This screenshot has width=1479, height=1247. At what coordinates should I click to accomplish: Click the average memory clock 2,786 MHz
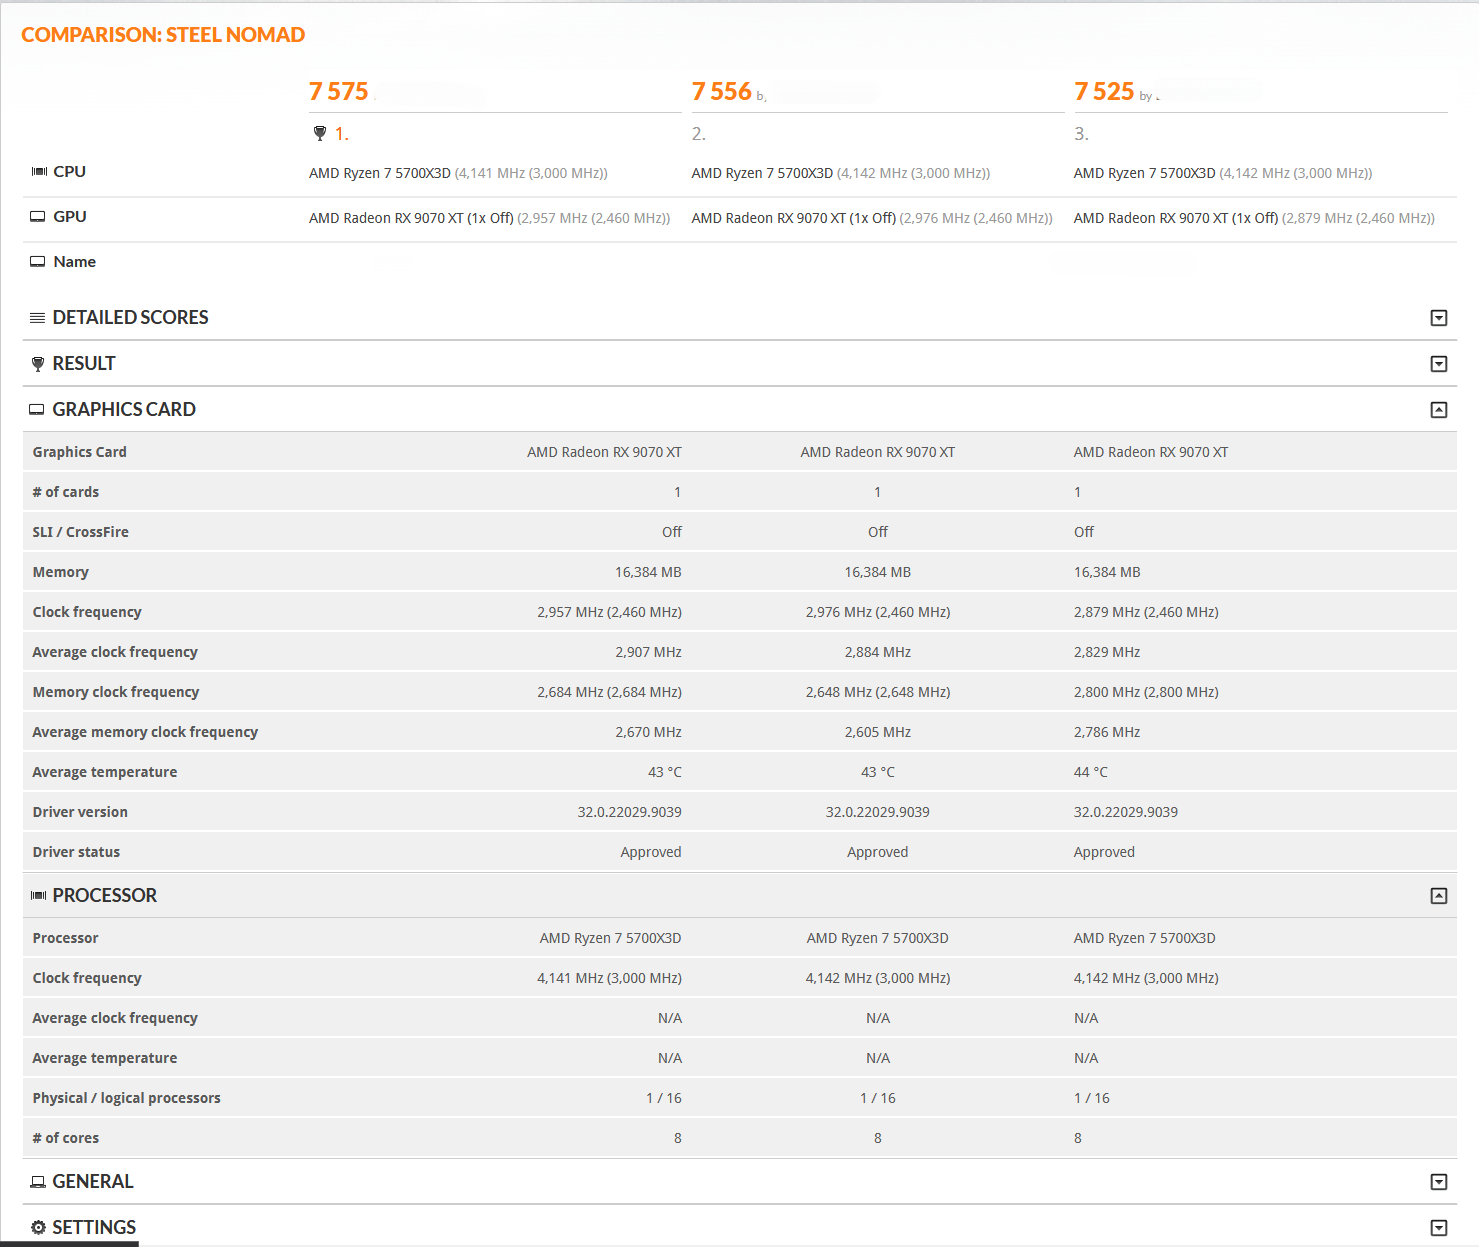1107,732
